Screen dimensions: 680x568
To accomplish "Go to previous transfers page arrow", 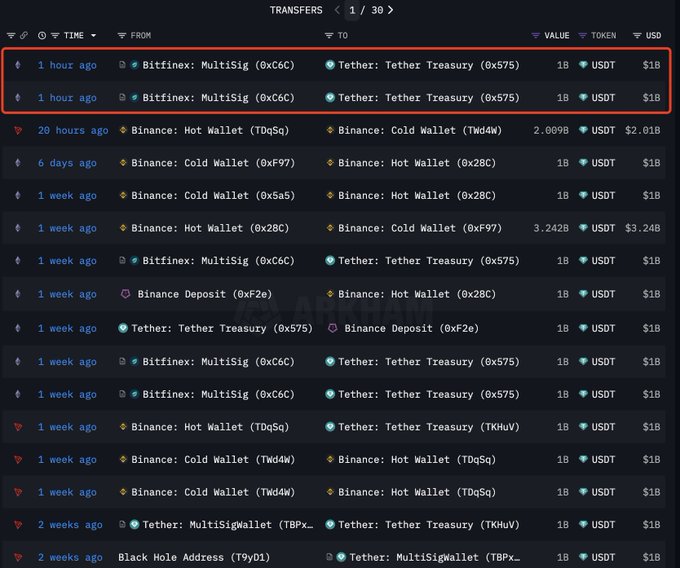I will click(337, 10).
